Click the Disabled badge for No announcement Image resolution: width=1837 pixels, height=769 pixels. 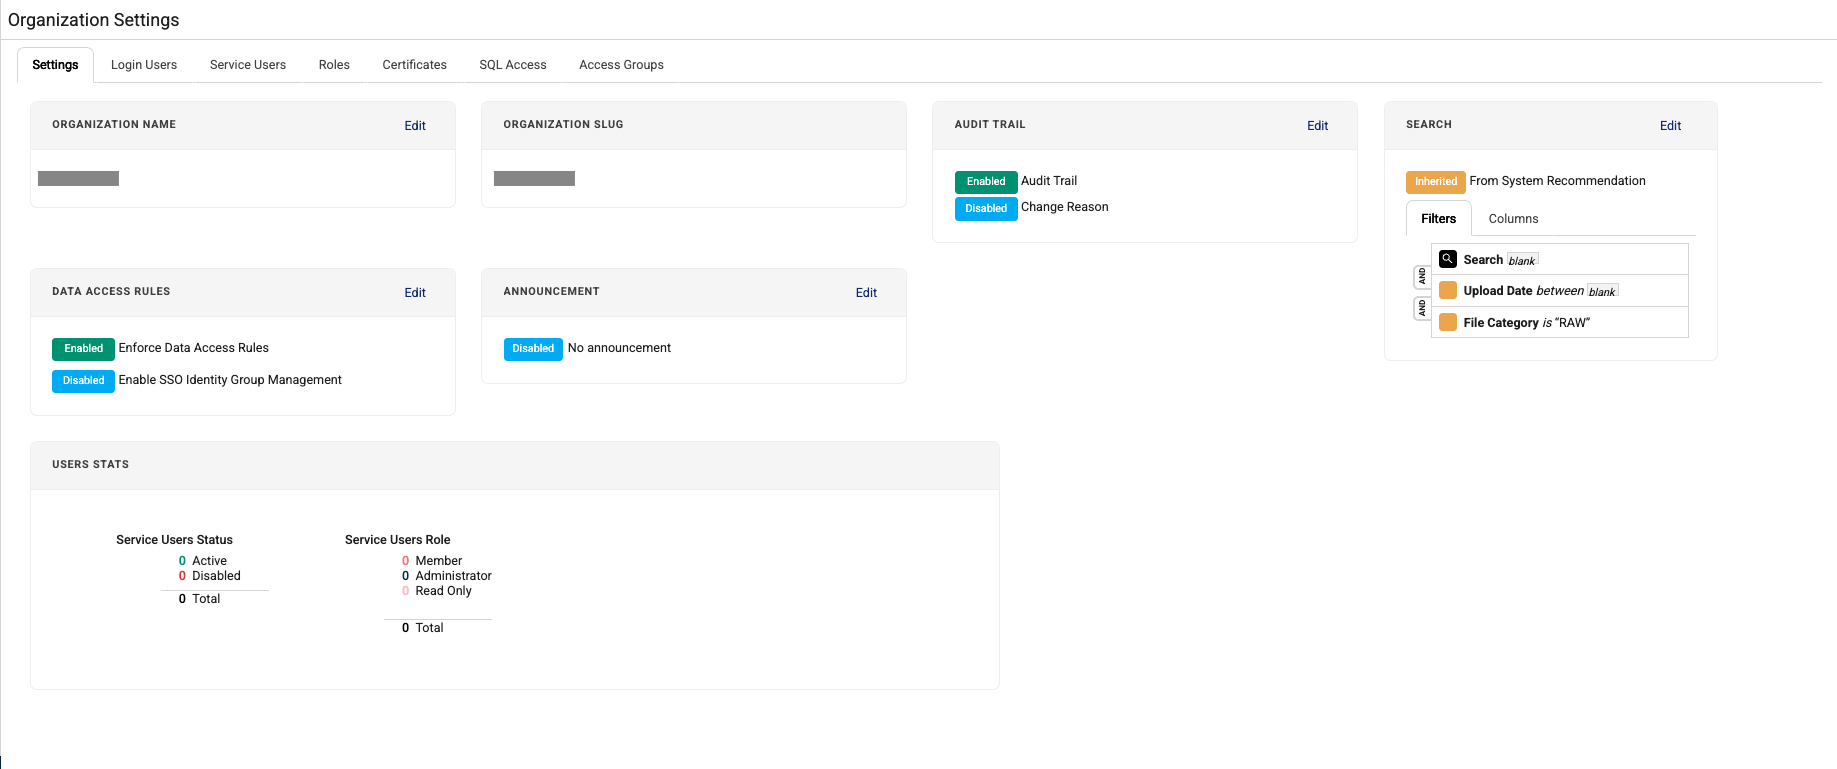point(533,349)
